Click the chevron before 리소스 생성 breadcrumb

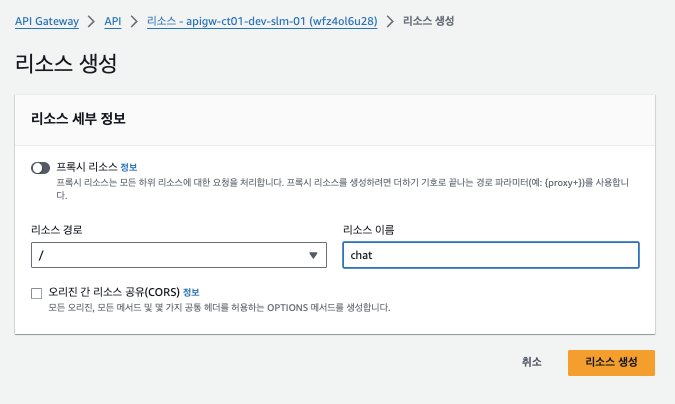coord(390,21)
